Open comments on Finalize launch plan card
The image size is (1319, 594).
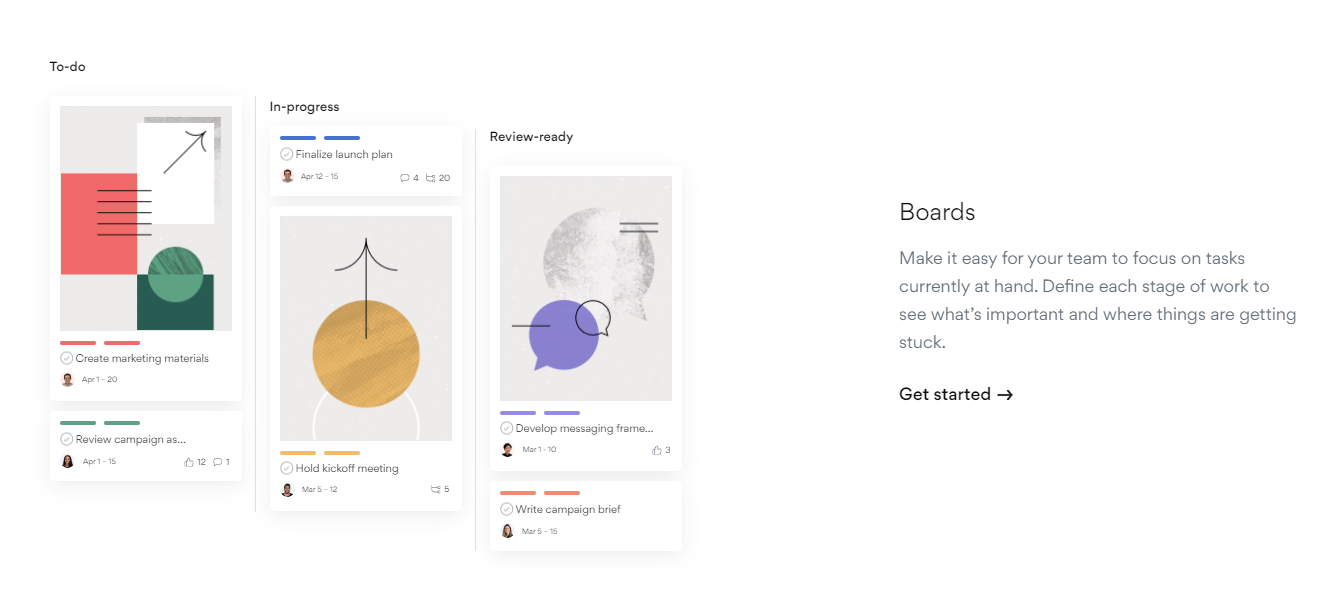(405, 178)
